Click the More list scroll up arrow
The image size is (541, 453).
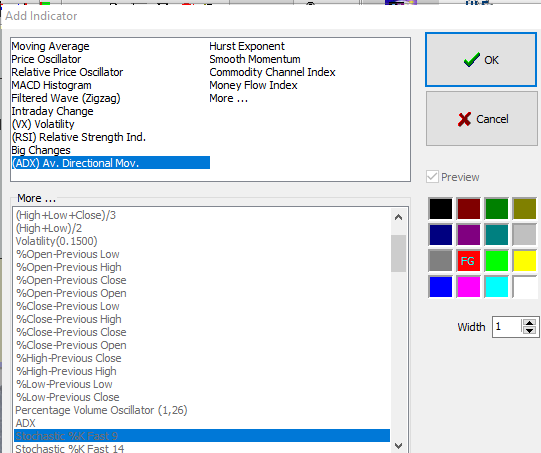[399, 217]
